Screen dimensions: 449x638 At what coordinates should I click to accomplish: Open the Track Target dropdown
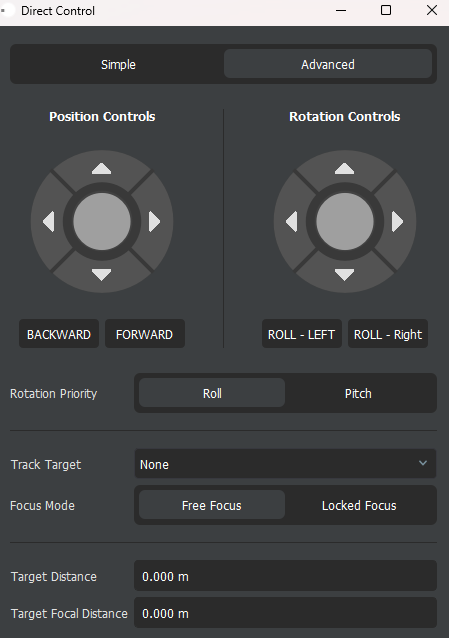pos(285,464)
